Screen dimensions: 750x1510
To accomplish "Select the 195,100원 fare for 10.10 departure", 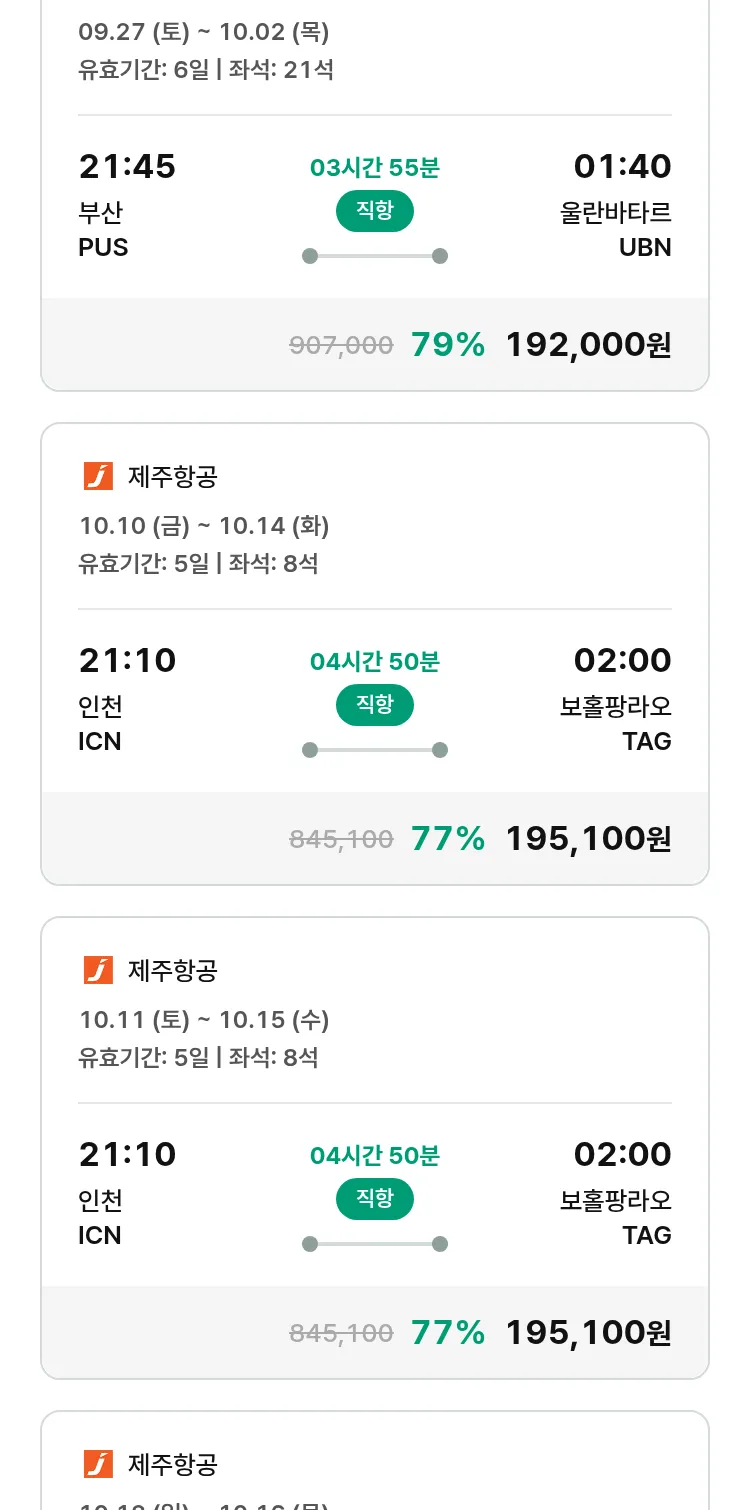I will 588,839.
